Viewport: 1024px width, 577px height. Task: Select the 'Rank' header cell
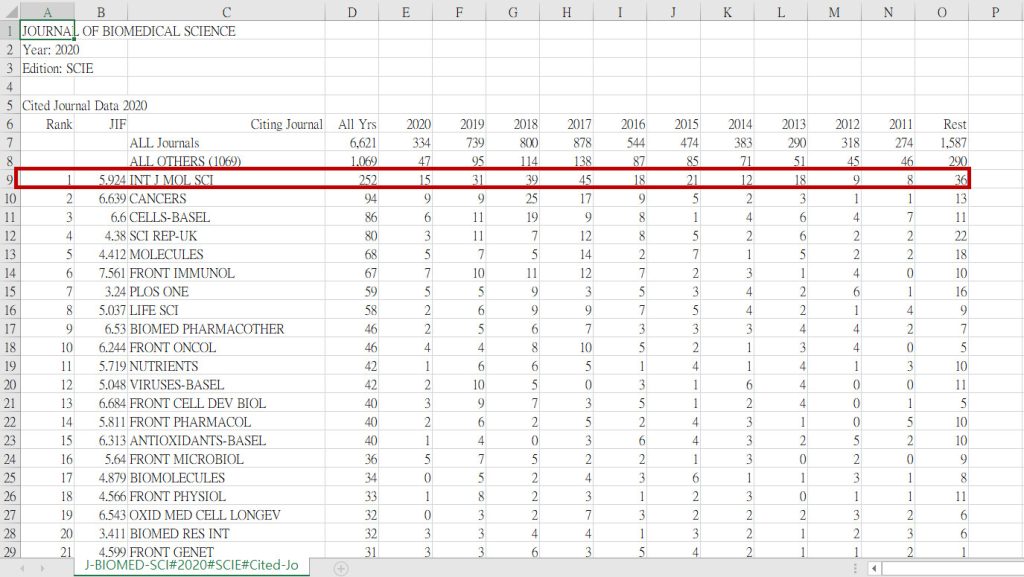(x=47, y=124)
